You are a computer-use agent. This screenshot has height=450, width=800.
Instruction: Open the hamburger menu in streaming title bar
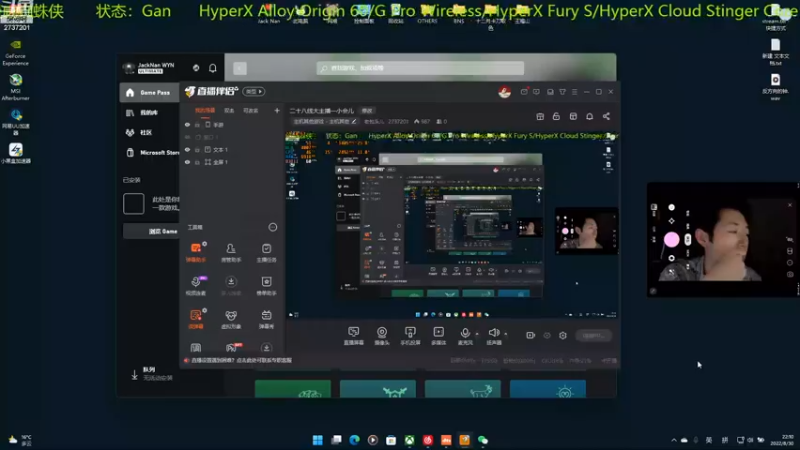tap(574, 92)
